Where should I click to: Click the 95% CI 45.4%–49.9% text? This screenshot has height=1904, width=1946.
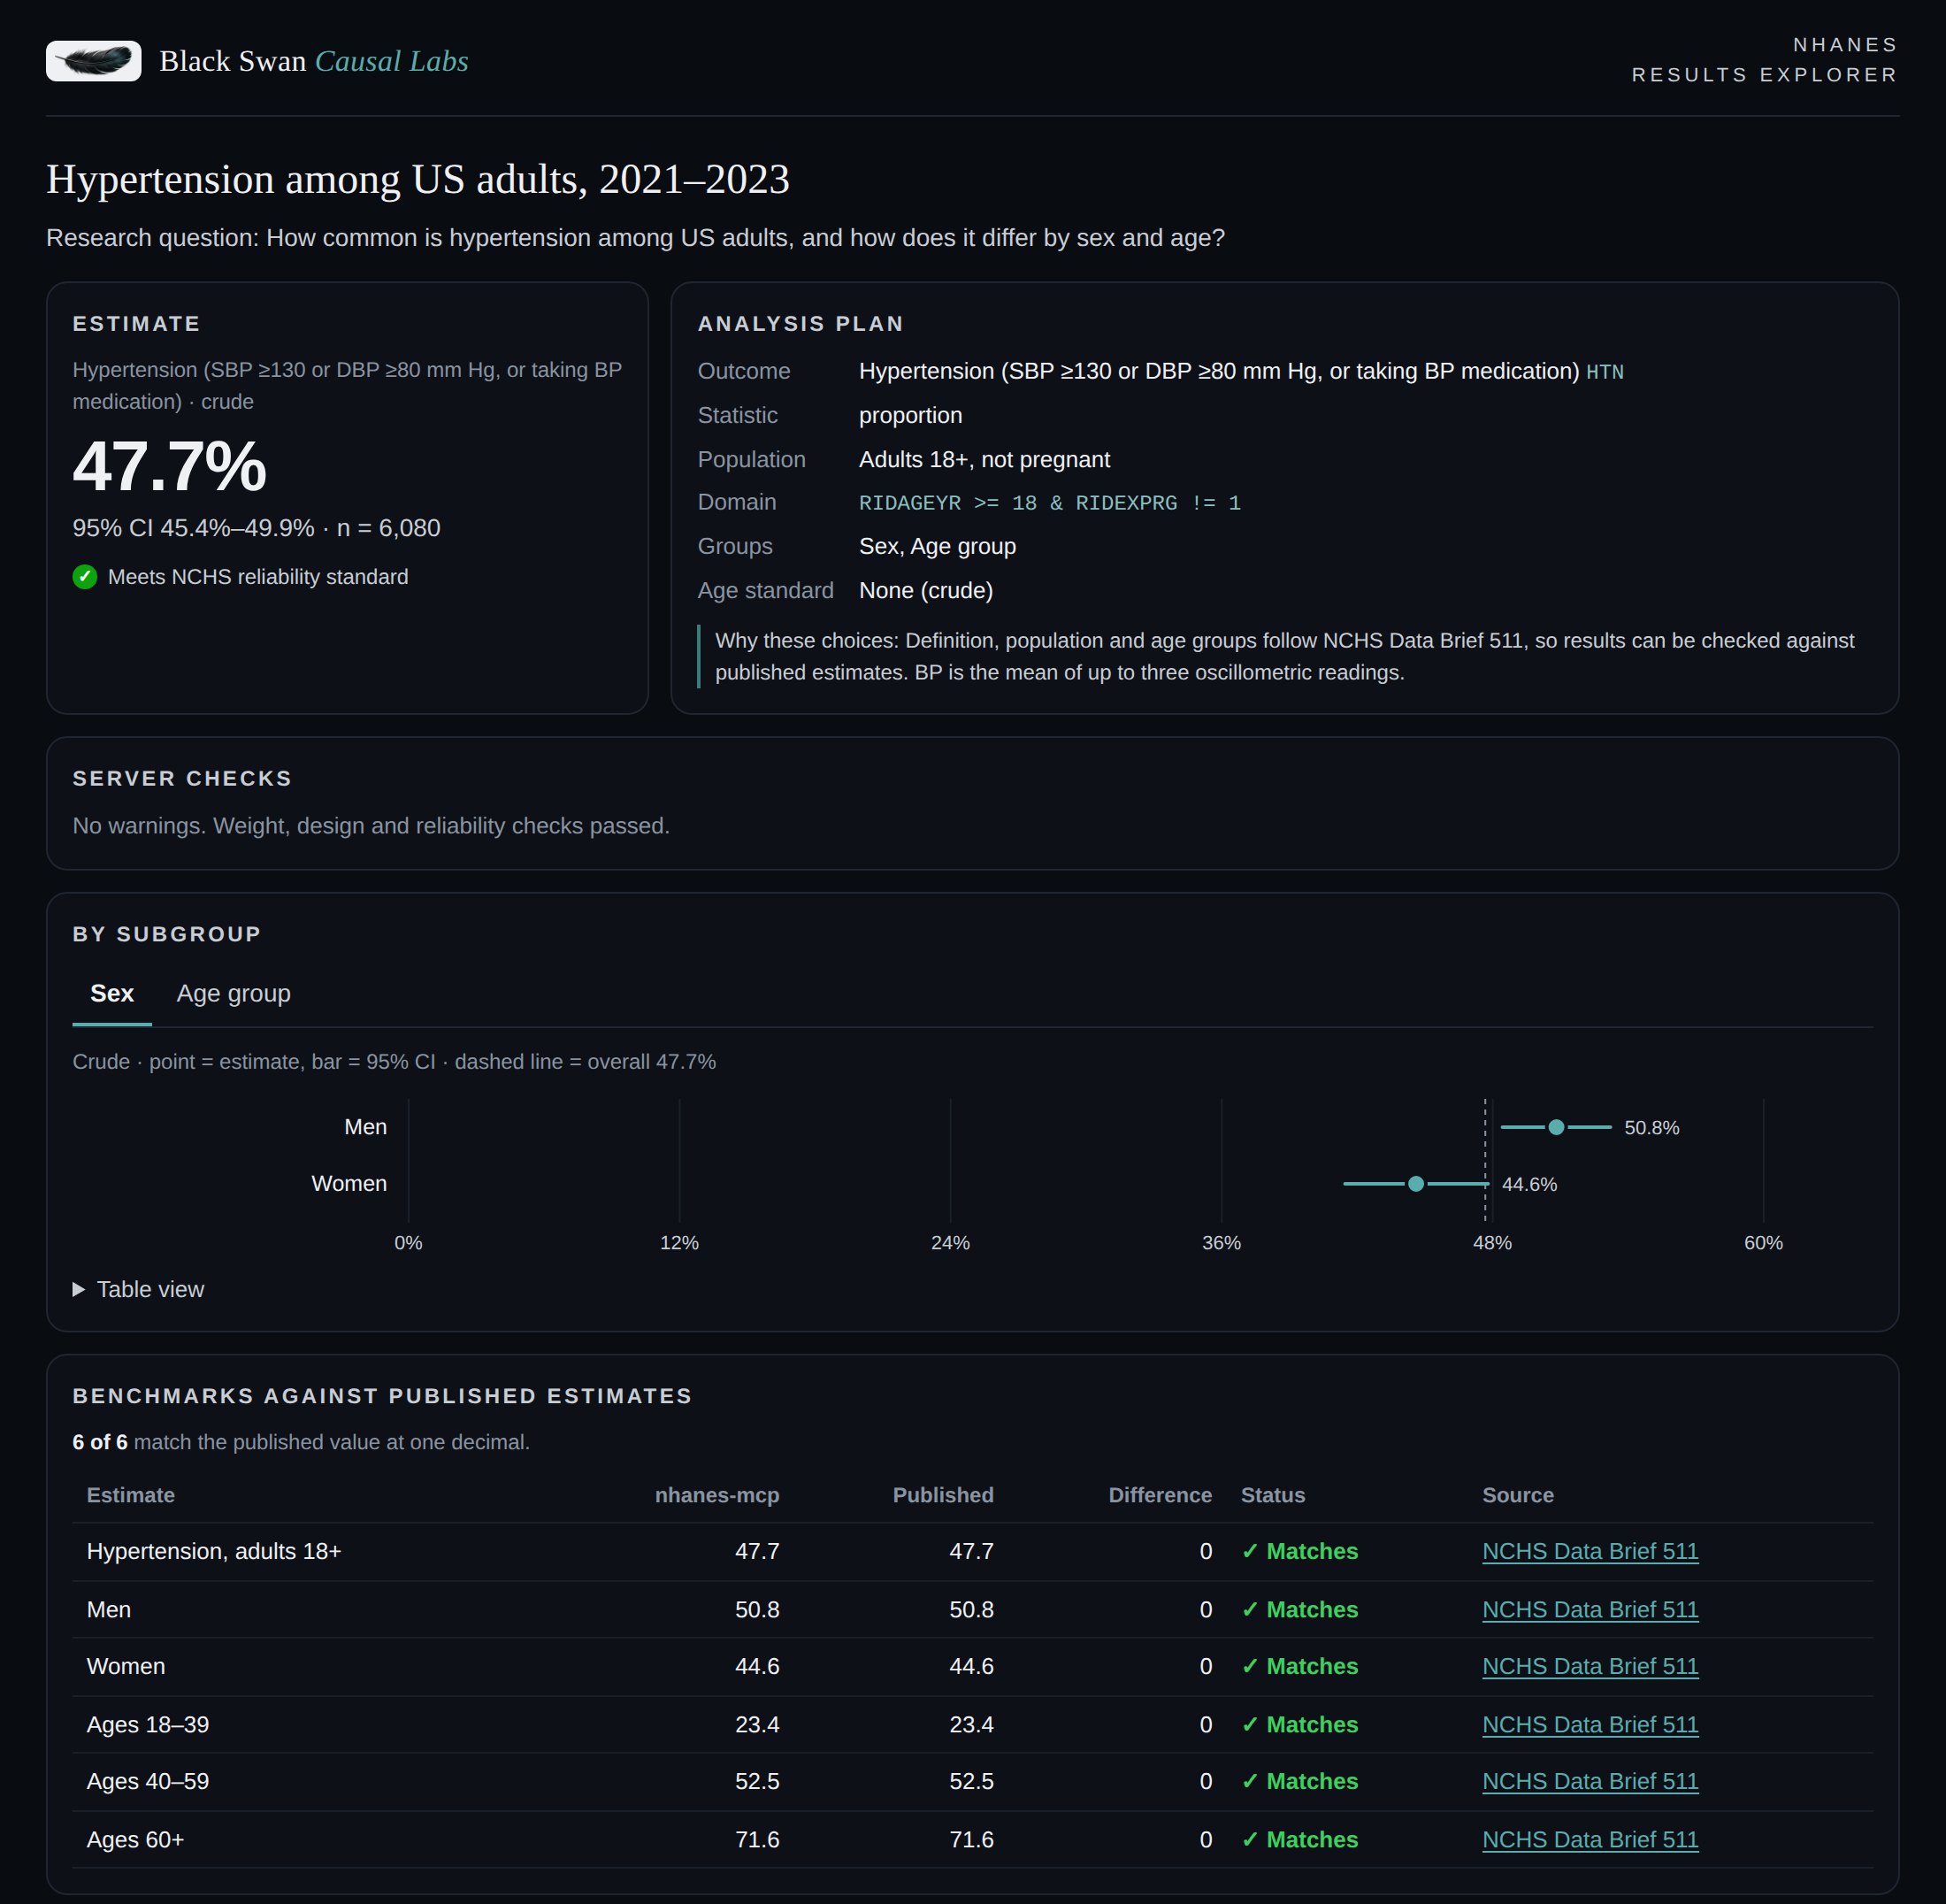pos(193,528)
